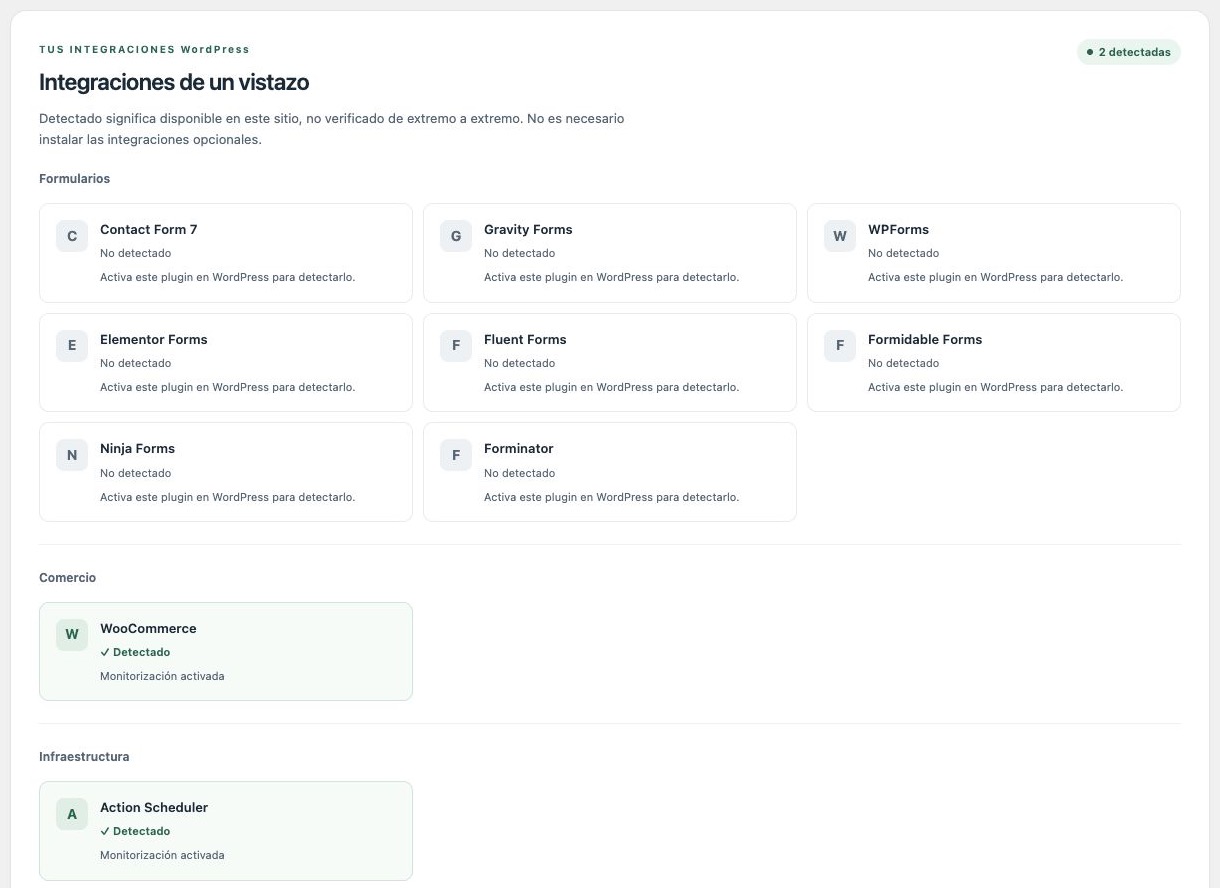Click the Comercio section heading
This screenshot has height=888, width=1220.
pyautogui.click(x=67, y=578)
